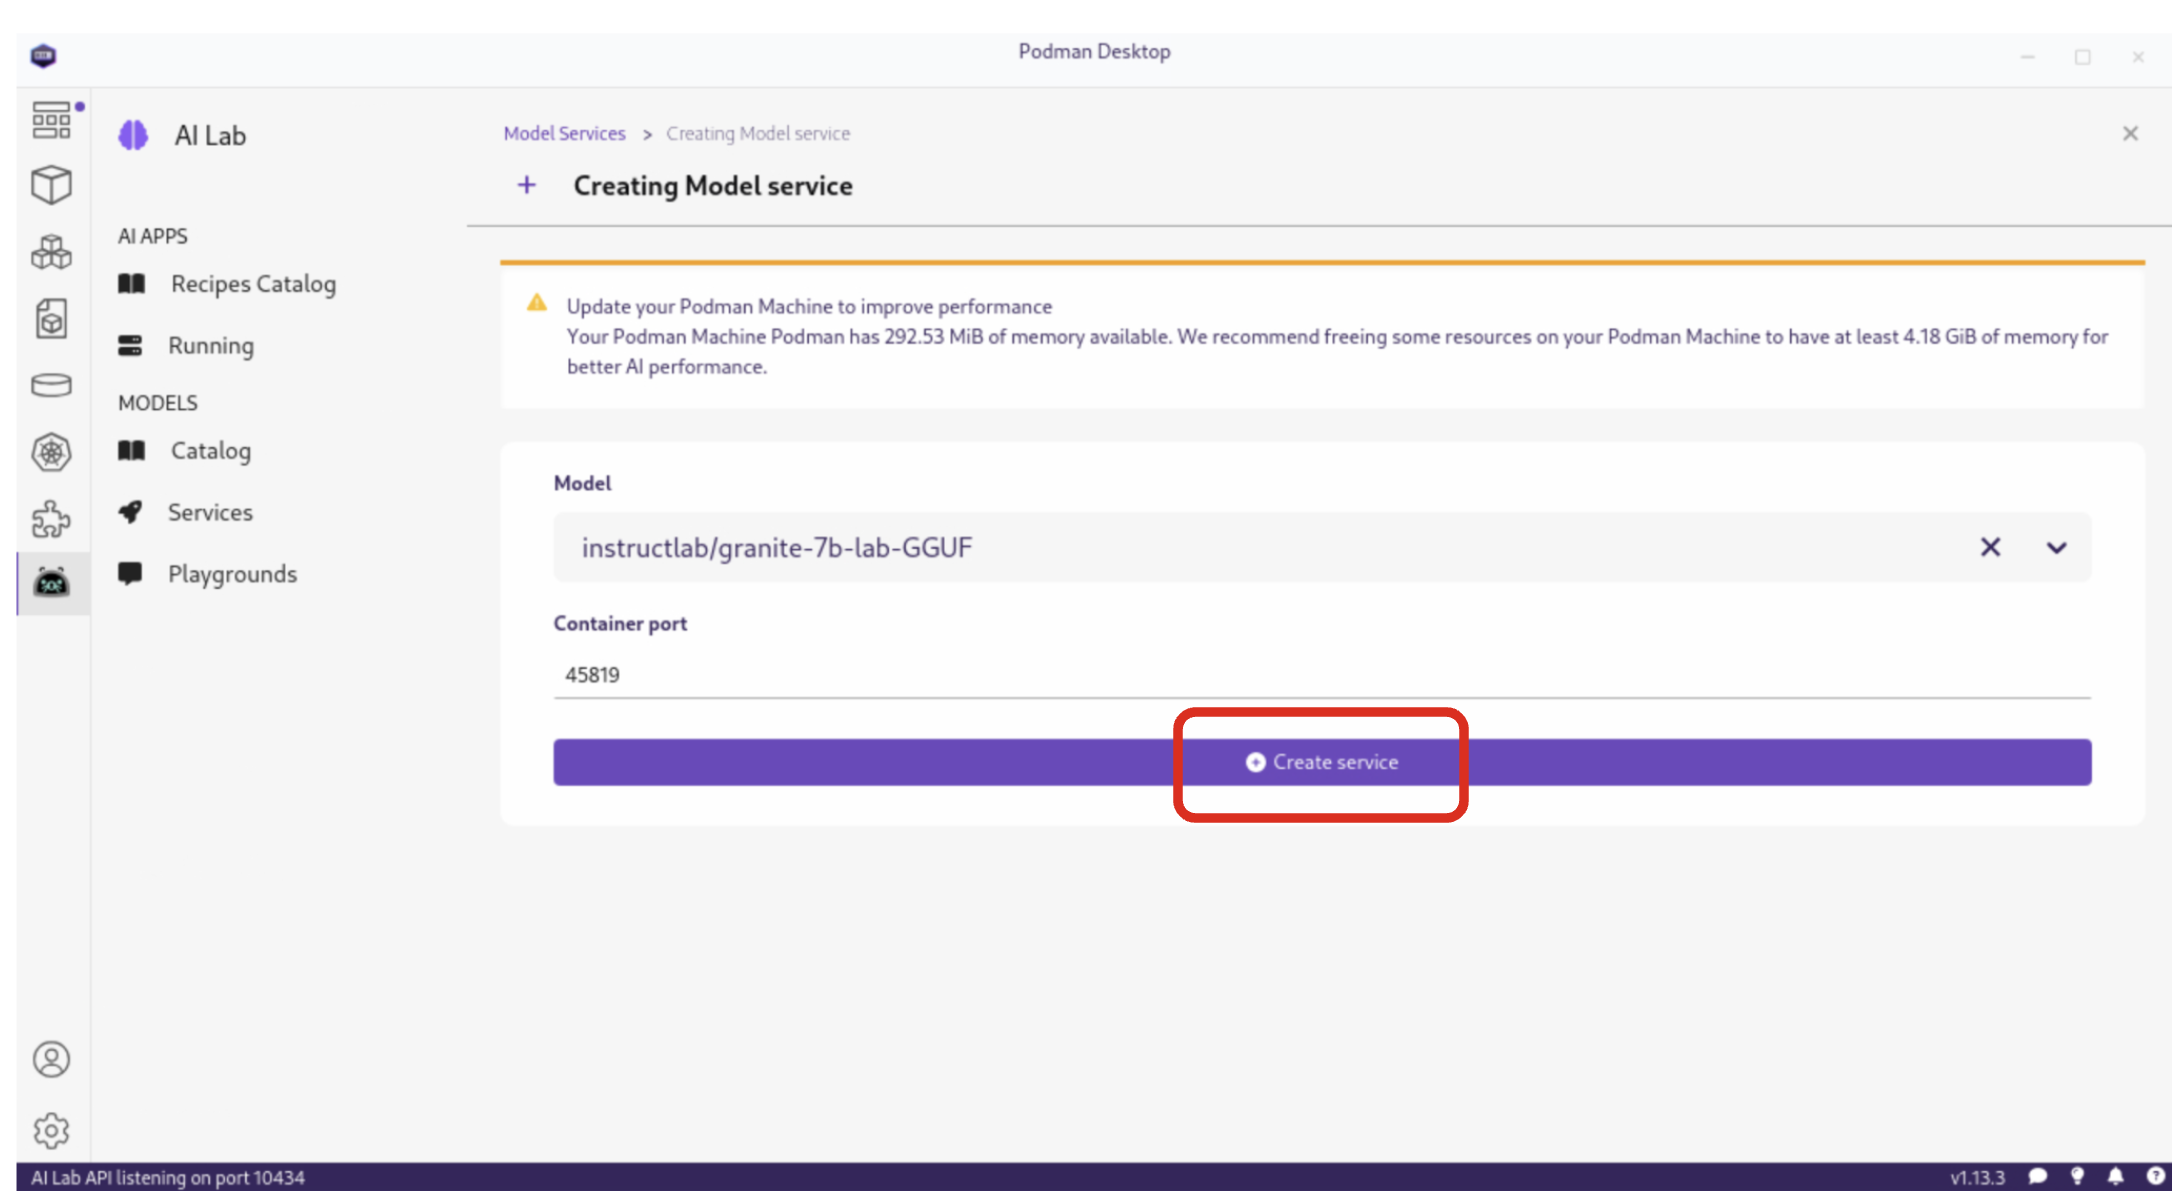Image resolution: width=2180 pixels, height=1202 pixels.
Task: Select the AI Lab robot icon
Action: (51, 582)
